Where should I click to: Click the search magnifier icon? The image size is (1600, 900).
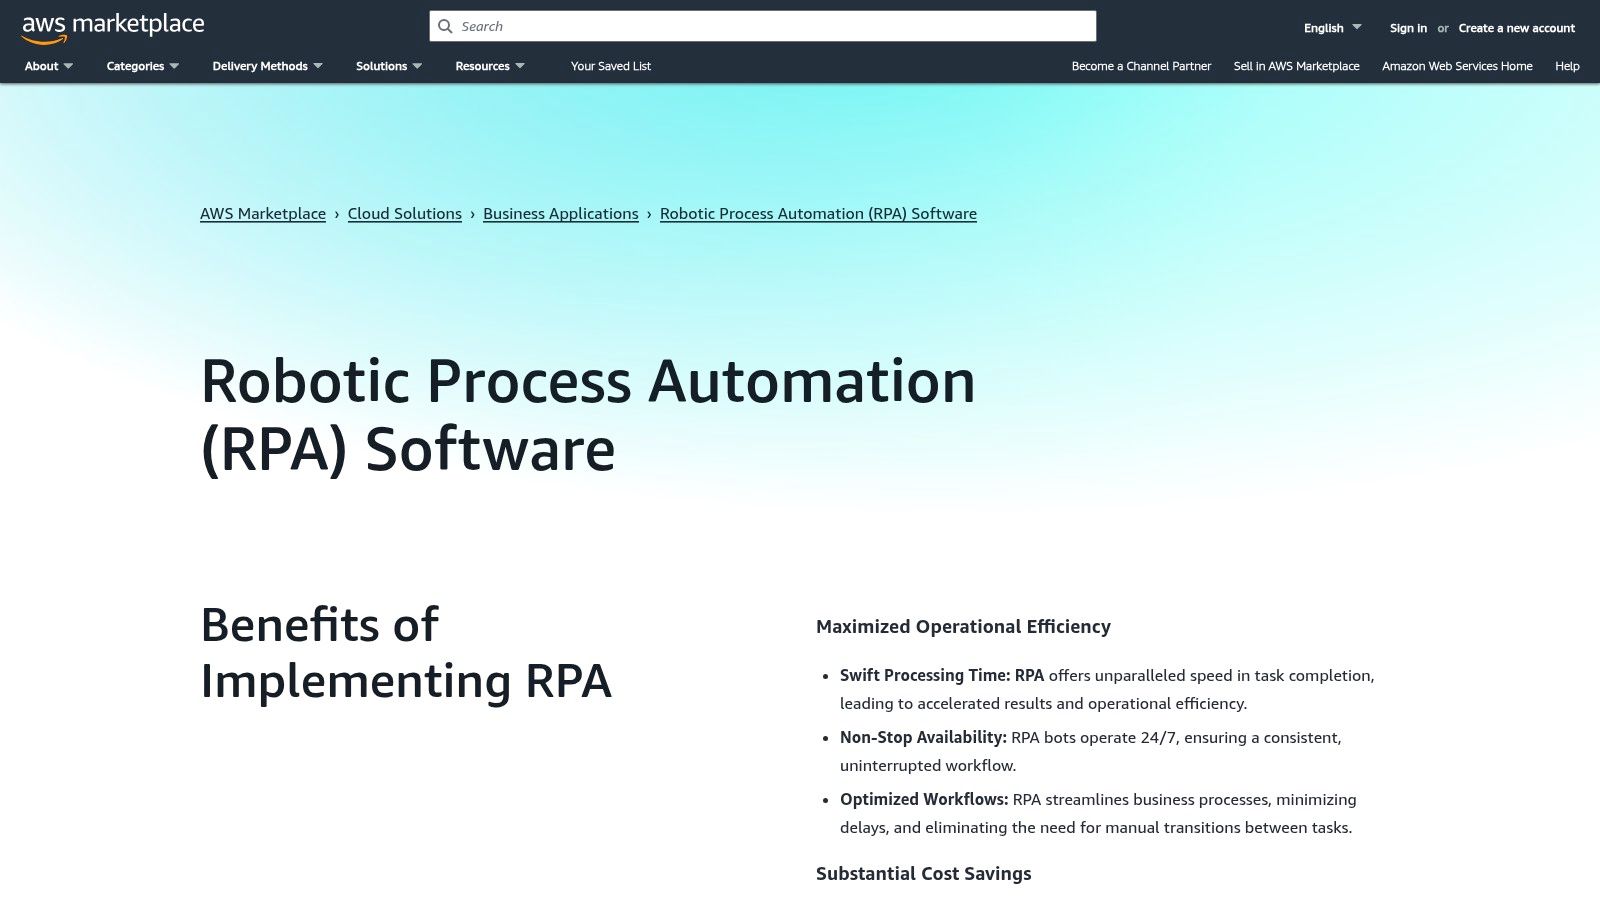(446, 26)
